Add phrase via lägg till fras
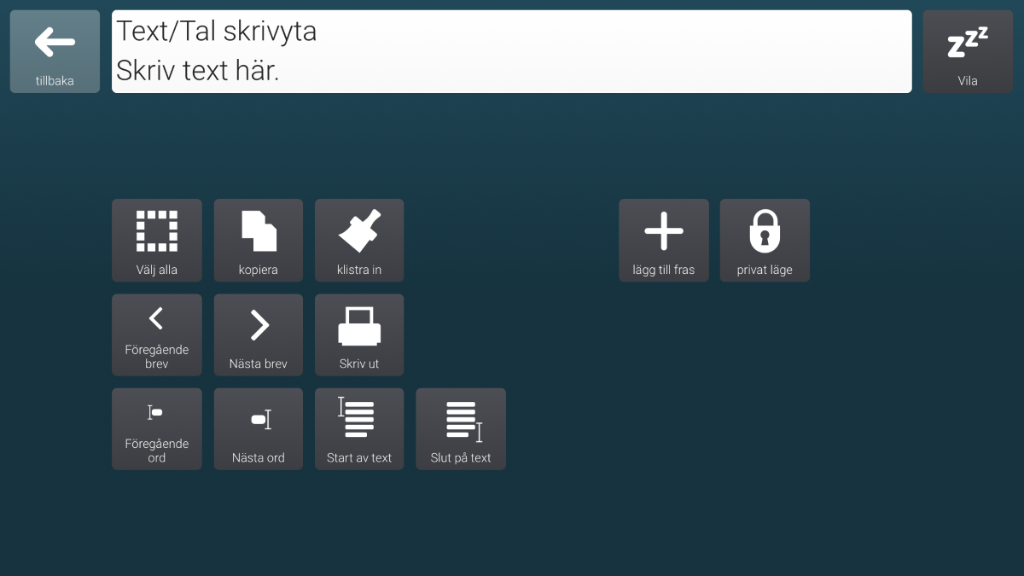The width and height of the screenshot is (1024, 576). (x=664, y=240)
